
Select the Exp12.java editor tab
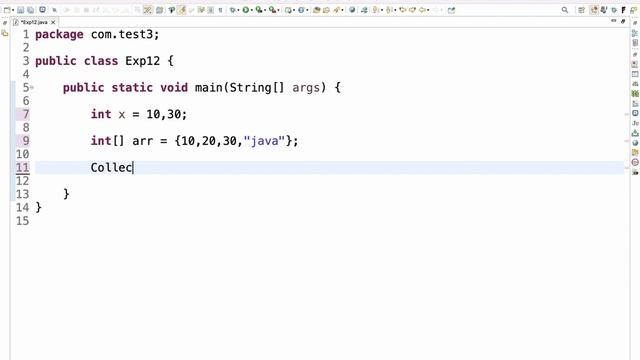34,22
